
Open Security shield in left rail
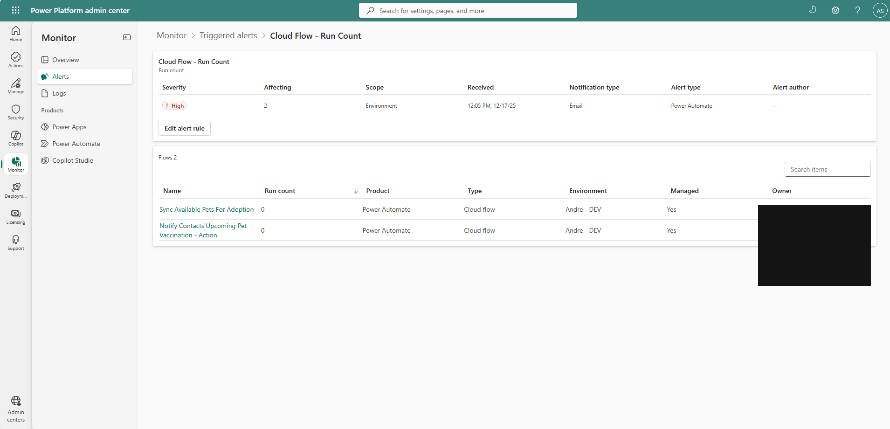16,112
